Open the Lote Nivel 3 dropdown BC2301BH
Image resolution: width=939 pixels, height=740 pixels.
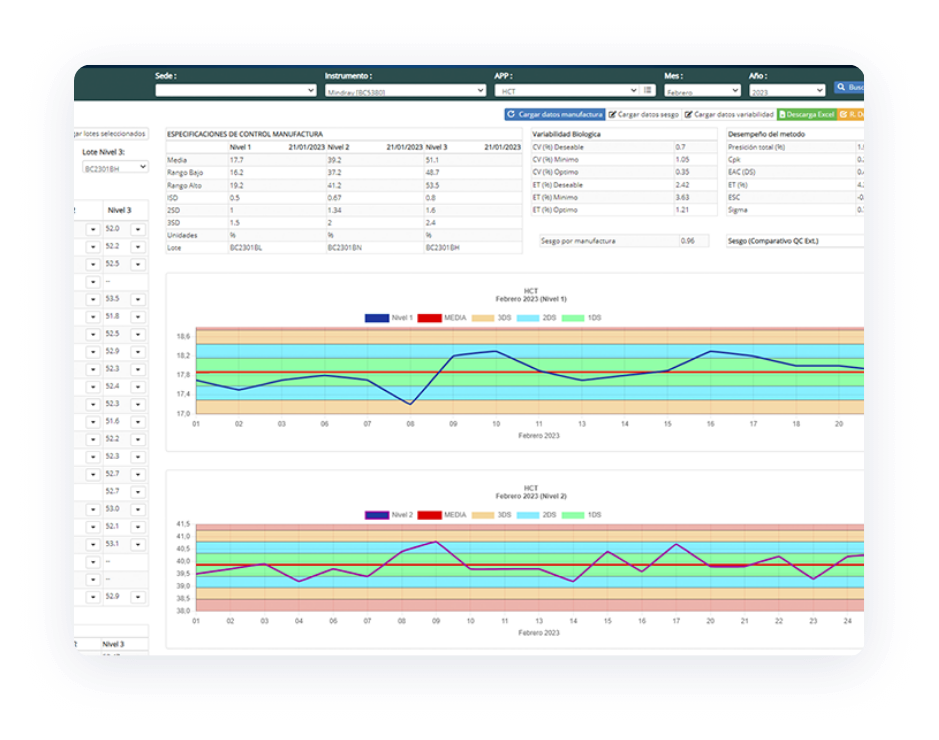click(115, 167)
